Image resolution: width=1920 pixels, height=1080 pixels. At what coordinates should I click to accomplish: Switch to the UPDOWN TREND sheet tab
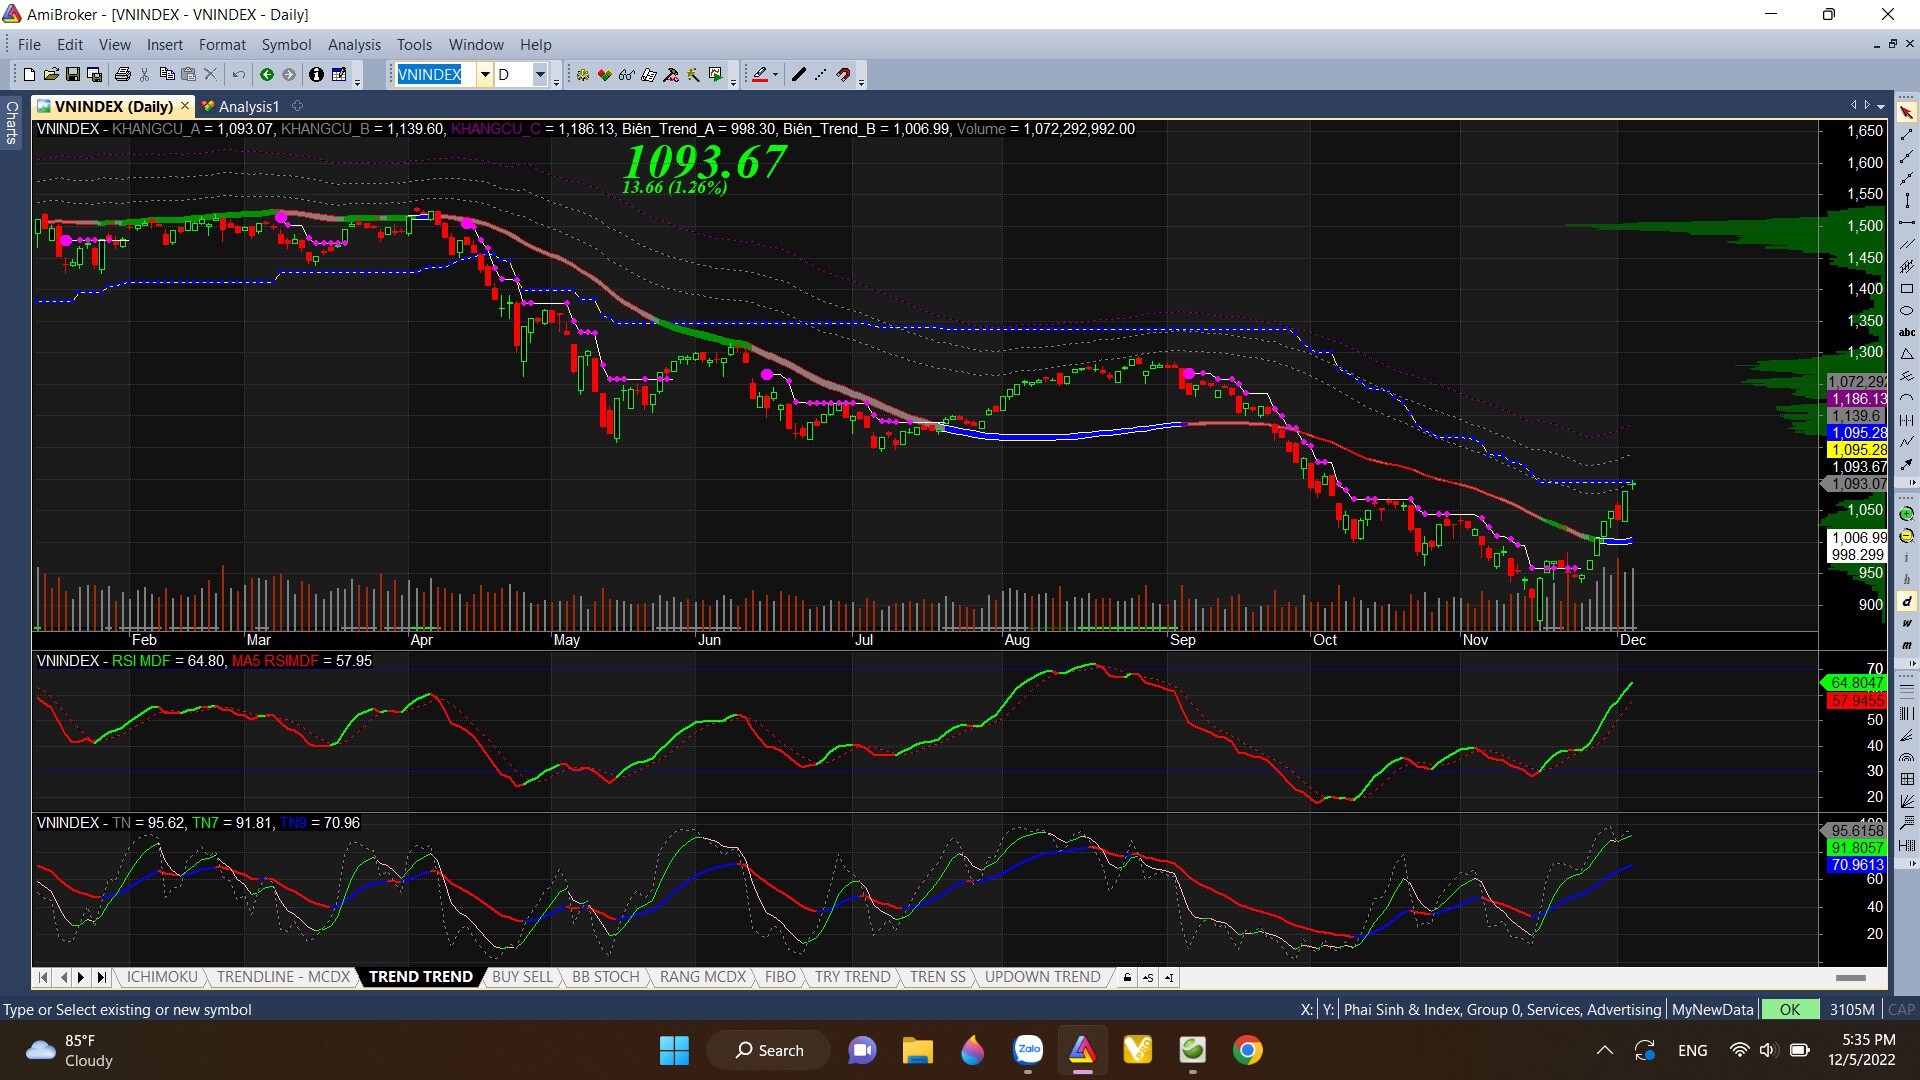[1042, 977]
